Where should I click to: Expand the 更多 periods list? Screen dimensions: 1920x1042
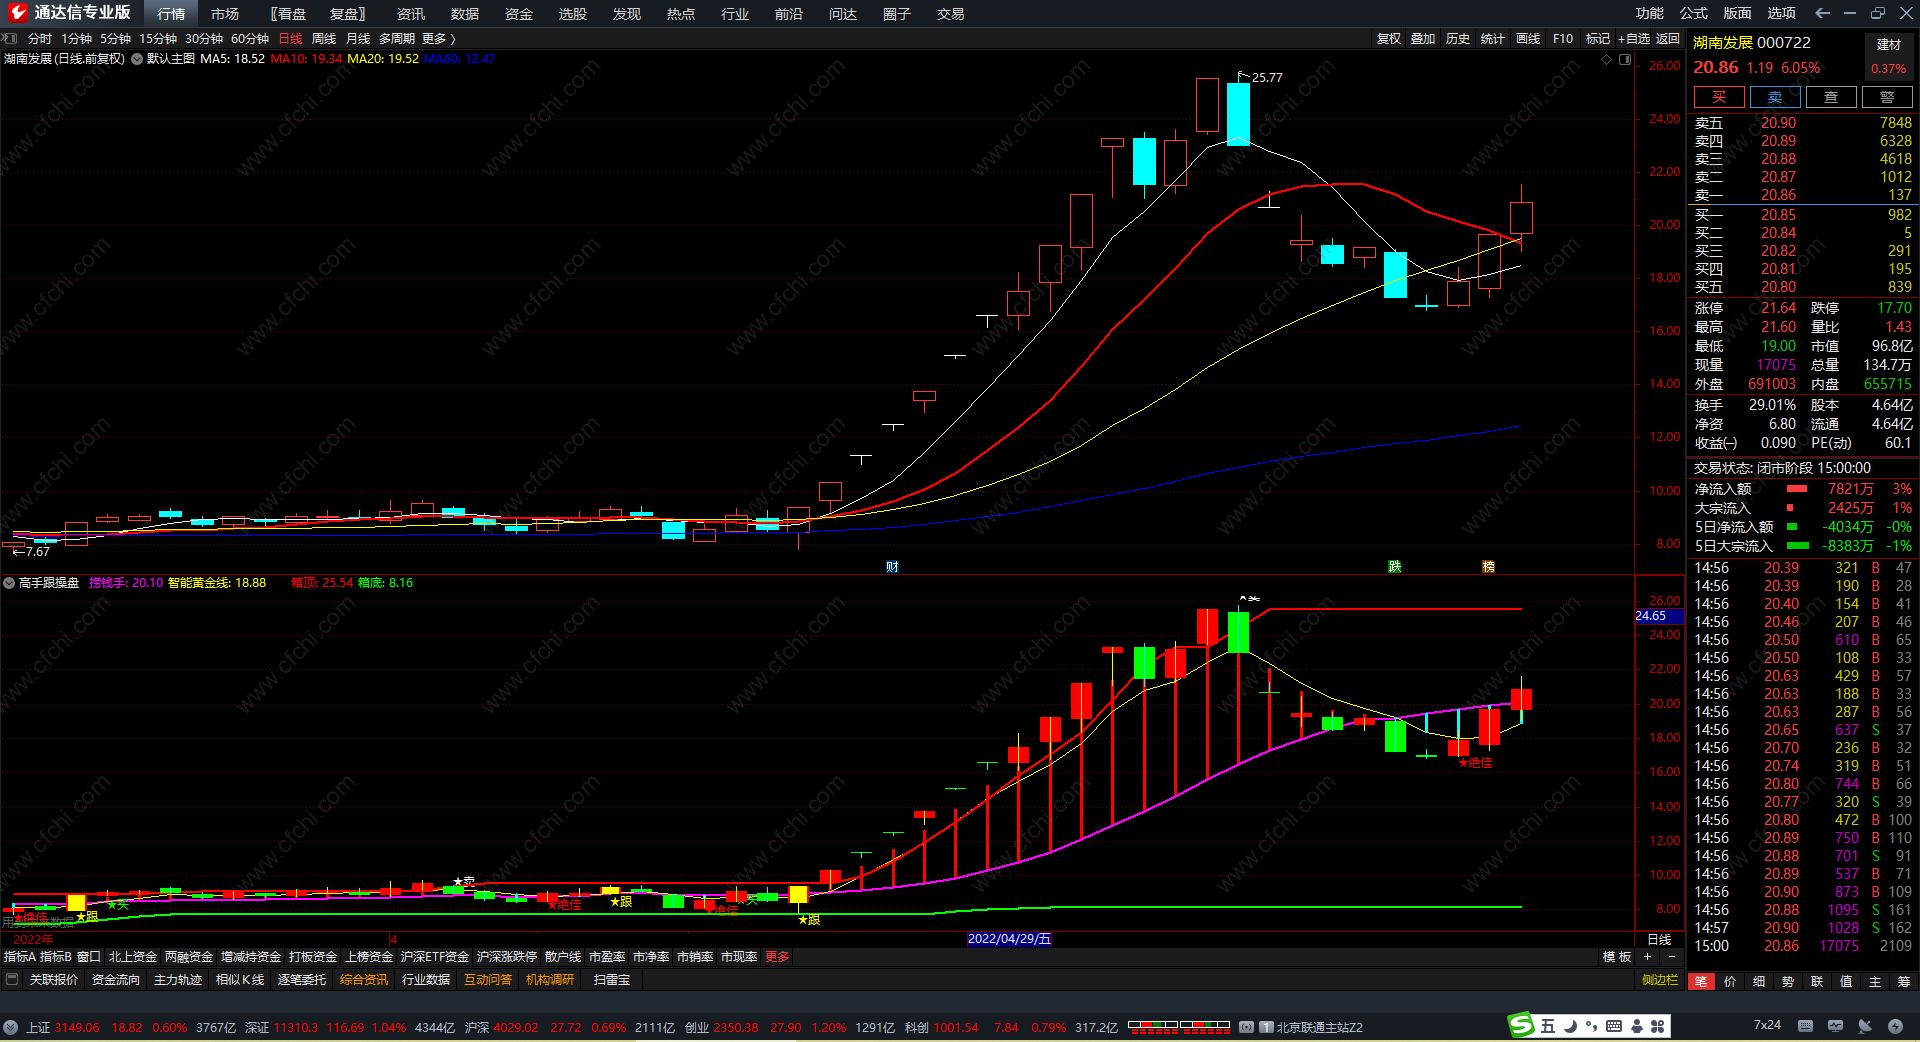click(x=438, y=38)
